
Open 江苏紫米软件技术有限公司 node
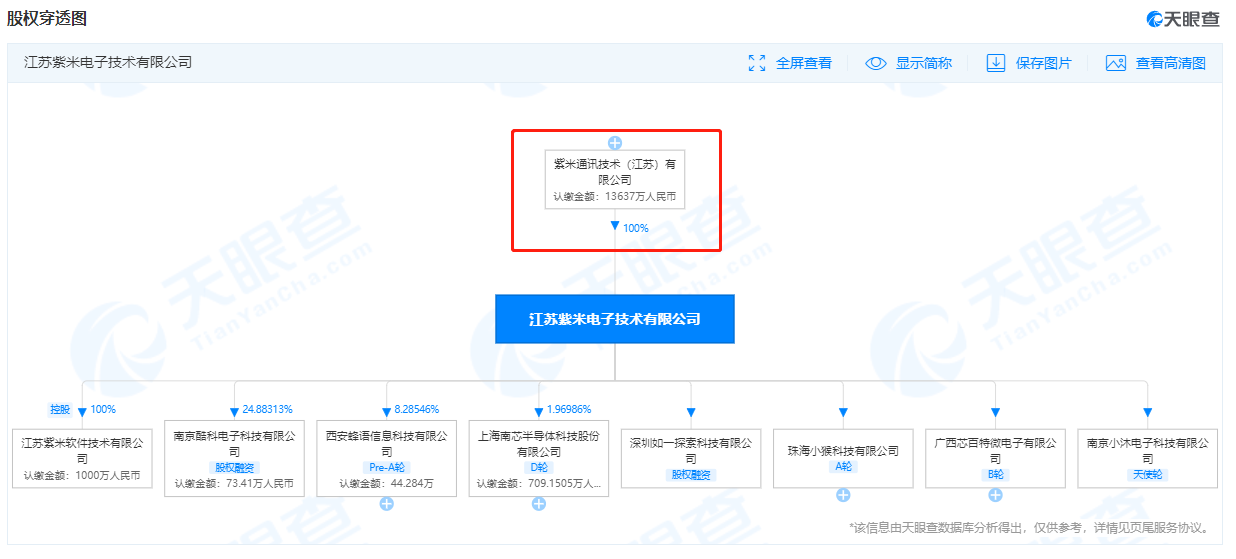click(82, 458)
